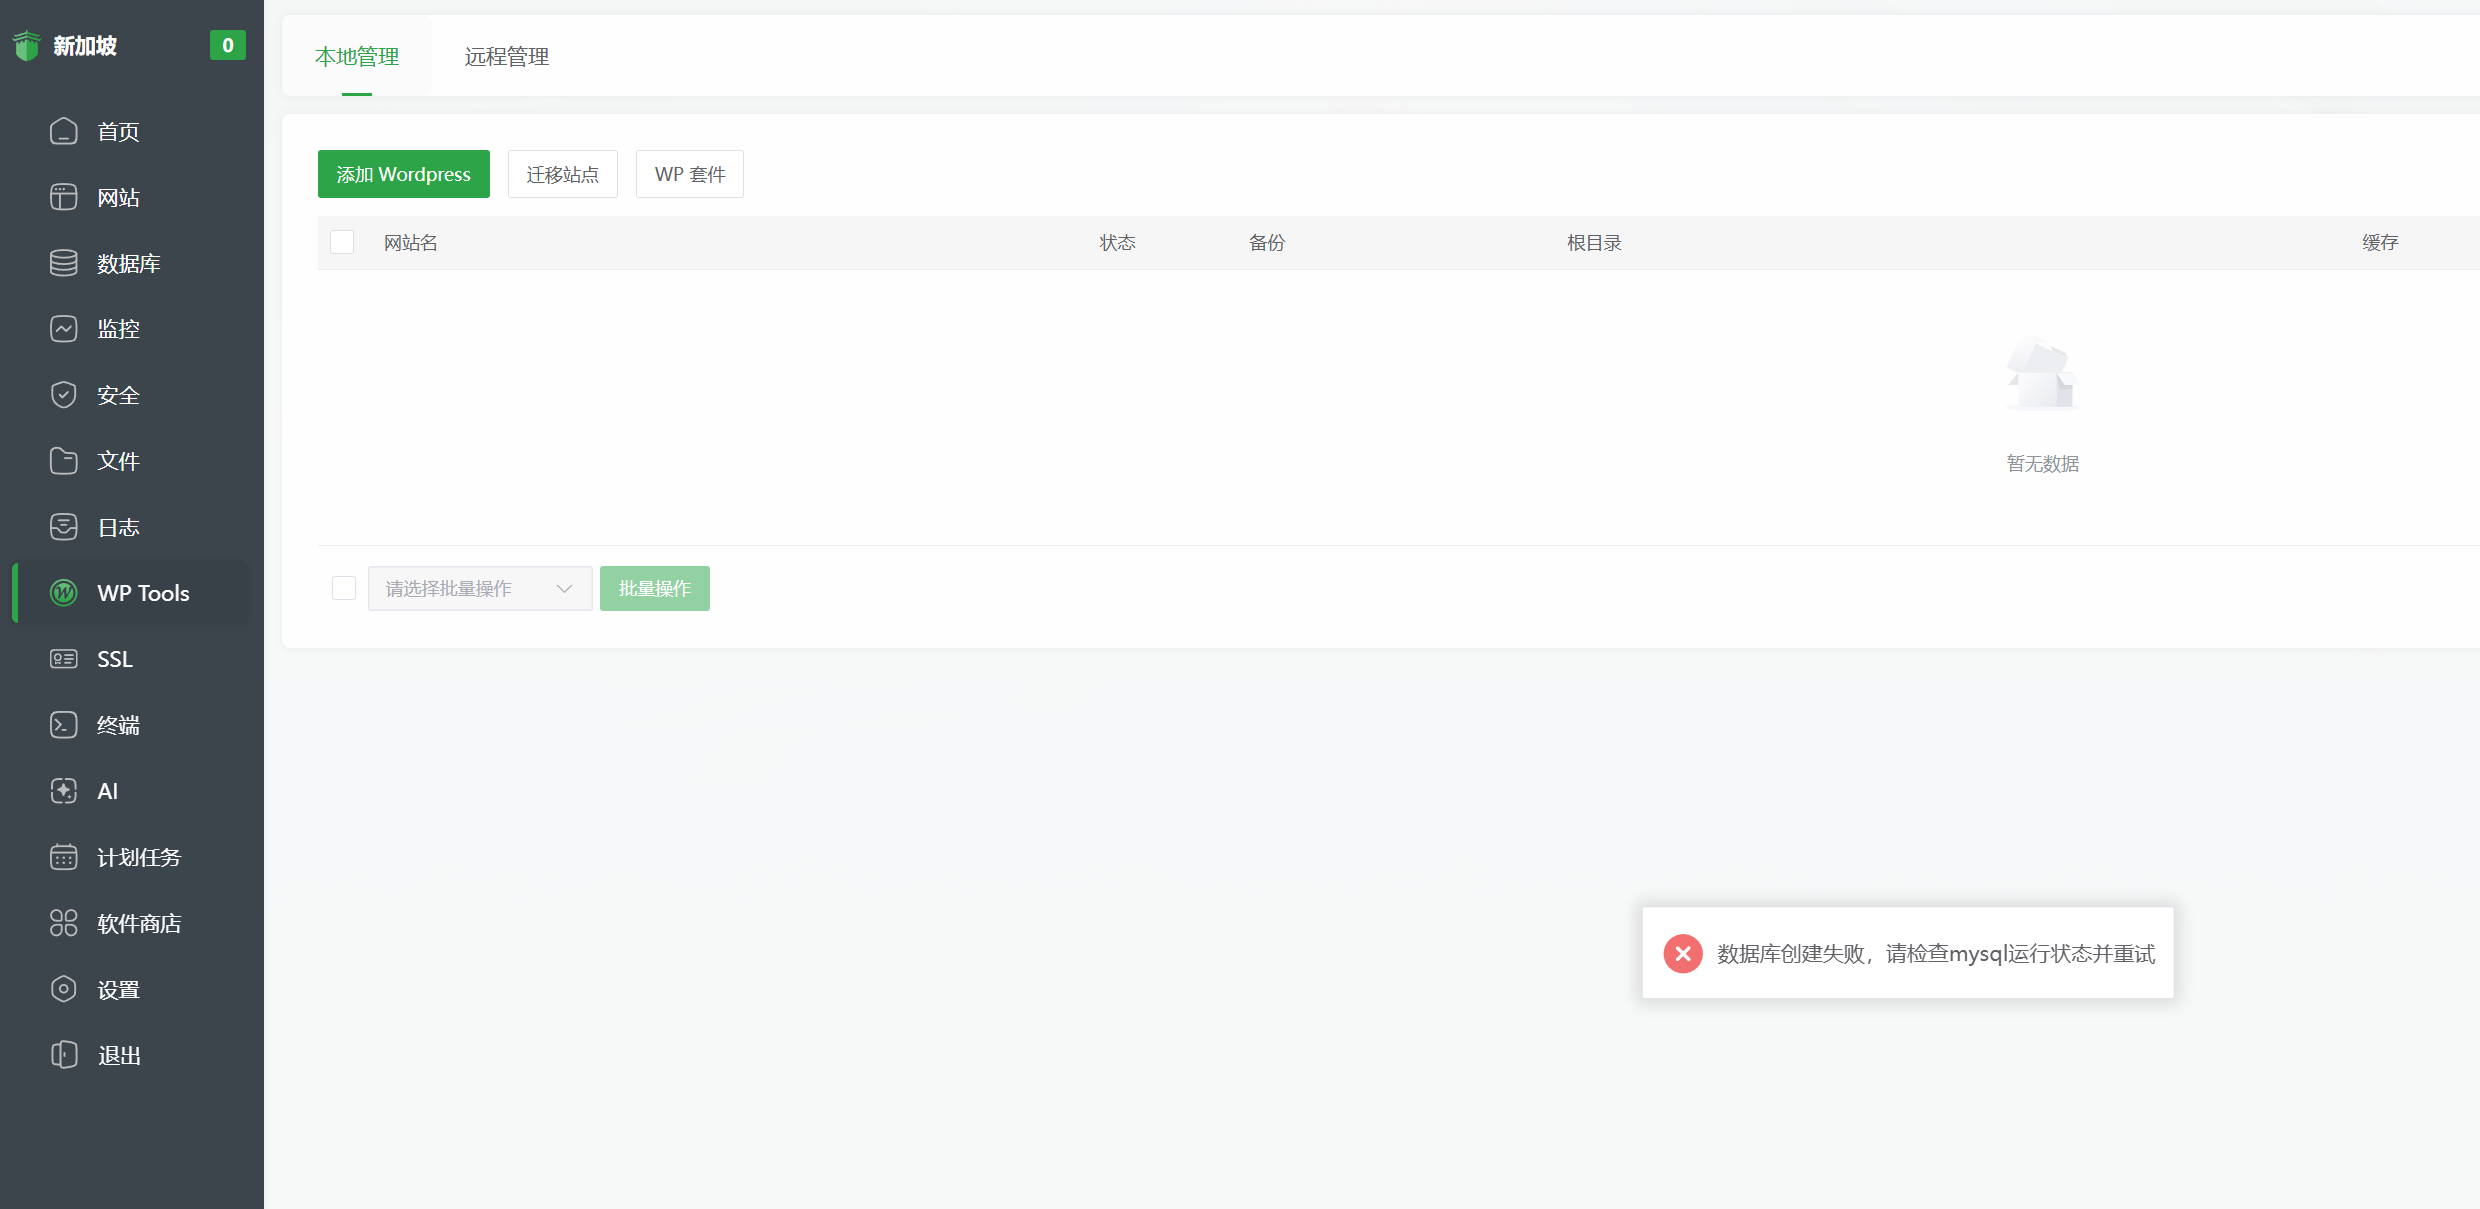This screenshot has width=2480, height=1209.
Task: Open the 数据库 menu item
Action: 132,263
